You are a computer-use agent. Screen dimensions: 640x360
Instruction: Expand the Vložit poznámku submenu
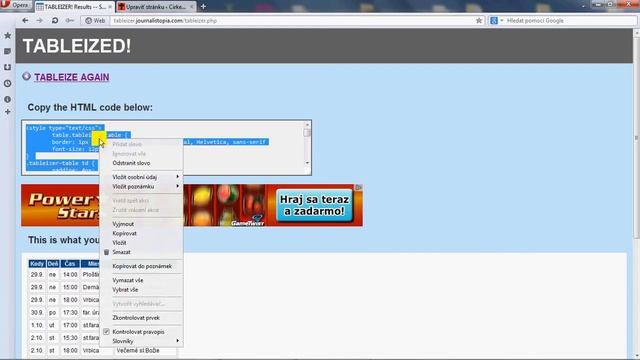pos(141,187)
